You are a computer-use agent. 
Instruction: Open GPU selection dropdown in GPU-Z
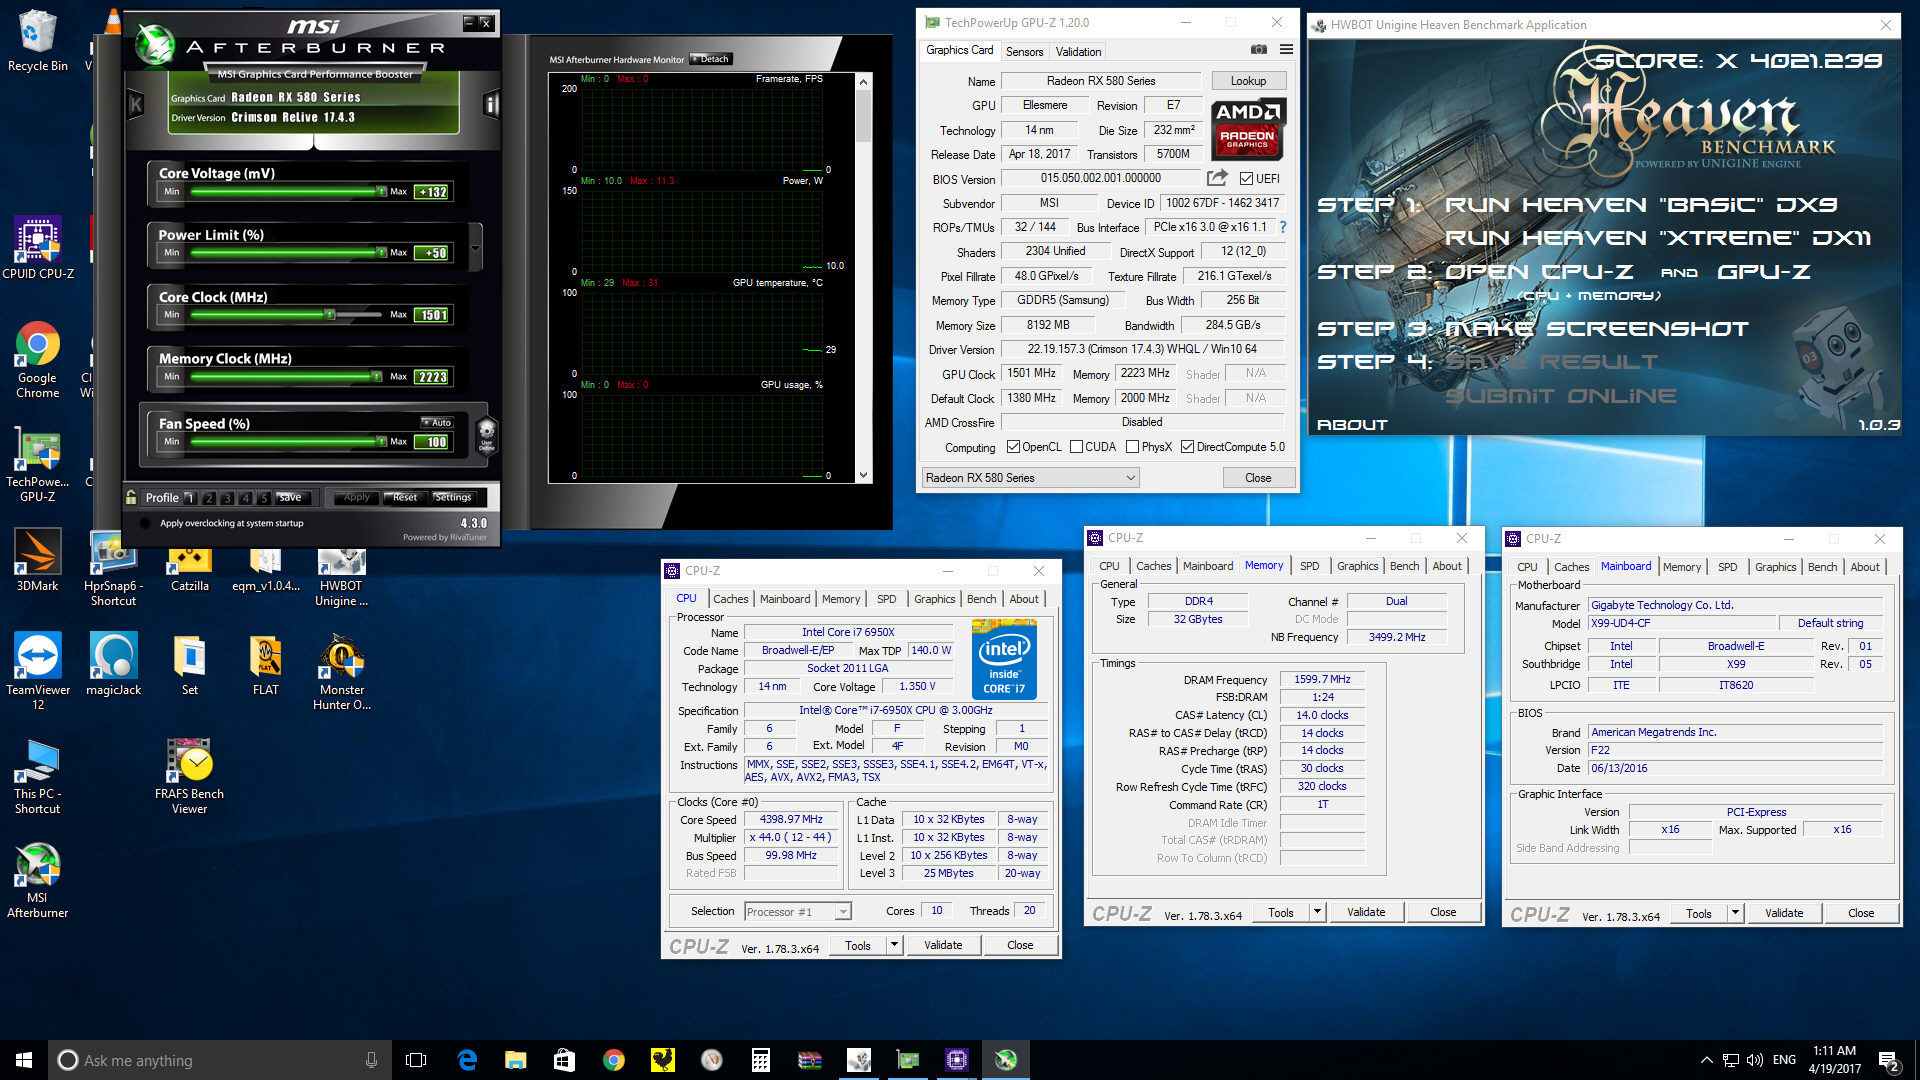[x=1030, y=478]
